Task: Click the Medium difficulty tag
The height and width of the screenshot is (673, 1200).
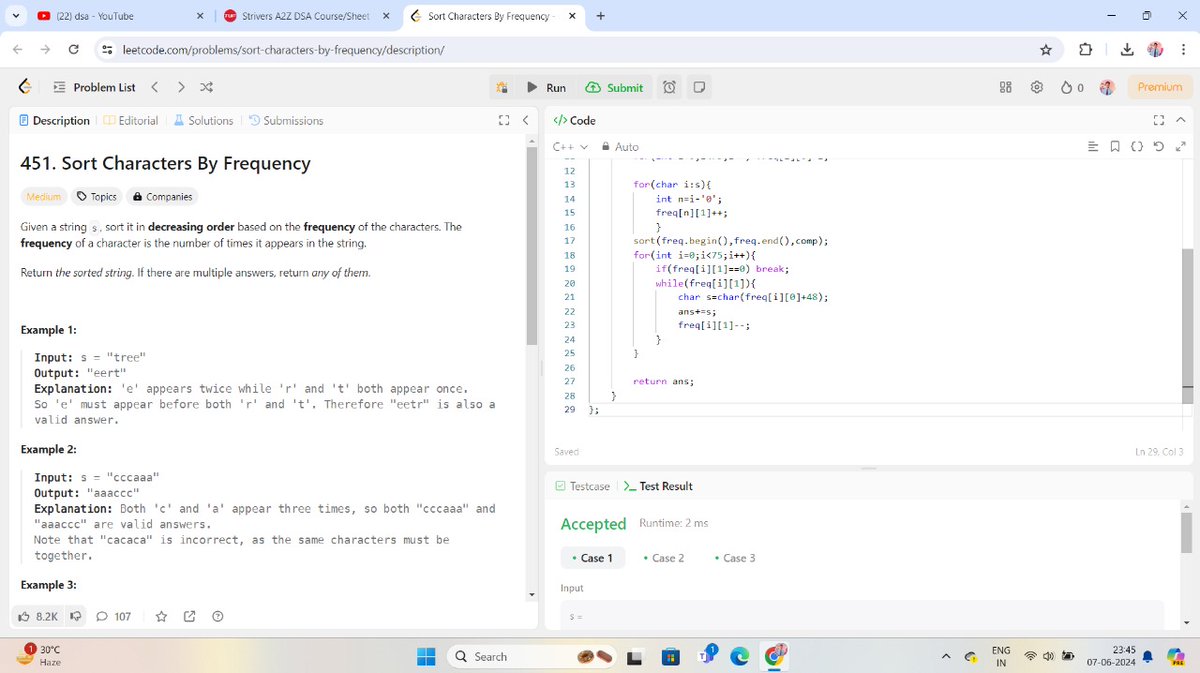Action: [x=44, y=197]
